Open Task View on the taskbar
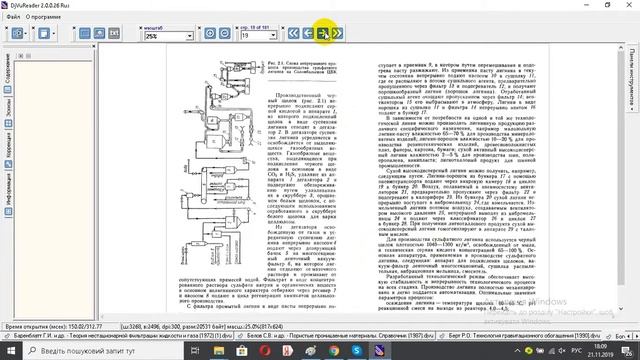Screen dimensions: 640x360 click(x=195, y=351)
